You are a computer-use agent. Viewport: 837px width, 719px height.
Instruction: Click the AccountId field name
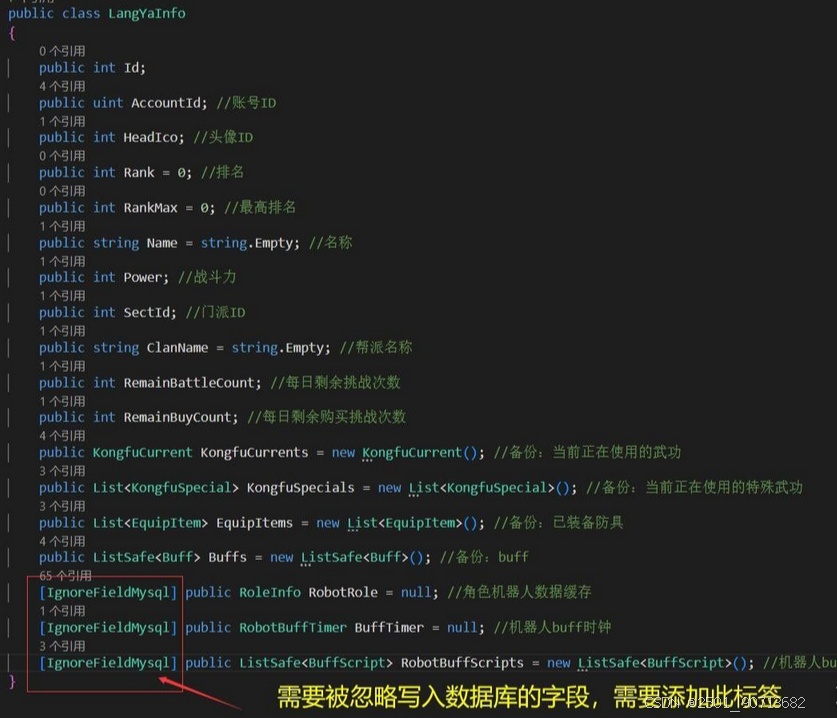click(166, 102)
